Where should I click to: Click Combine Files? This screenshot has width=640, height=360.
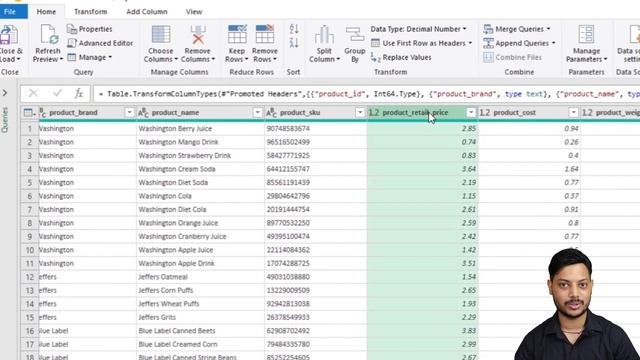tap(513, 57)
